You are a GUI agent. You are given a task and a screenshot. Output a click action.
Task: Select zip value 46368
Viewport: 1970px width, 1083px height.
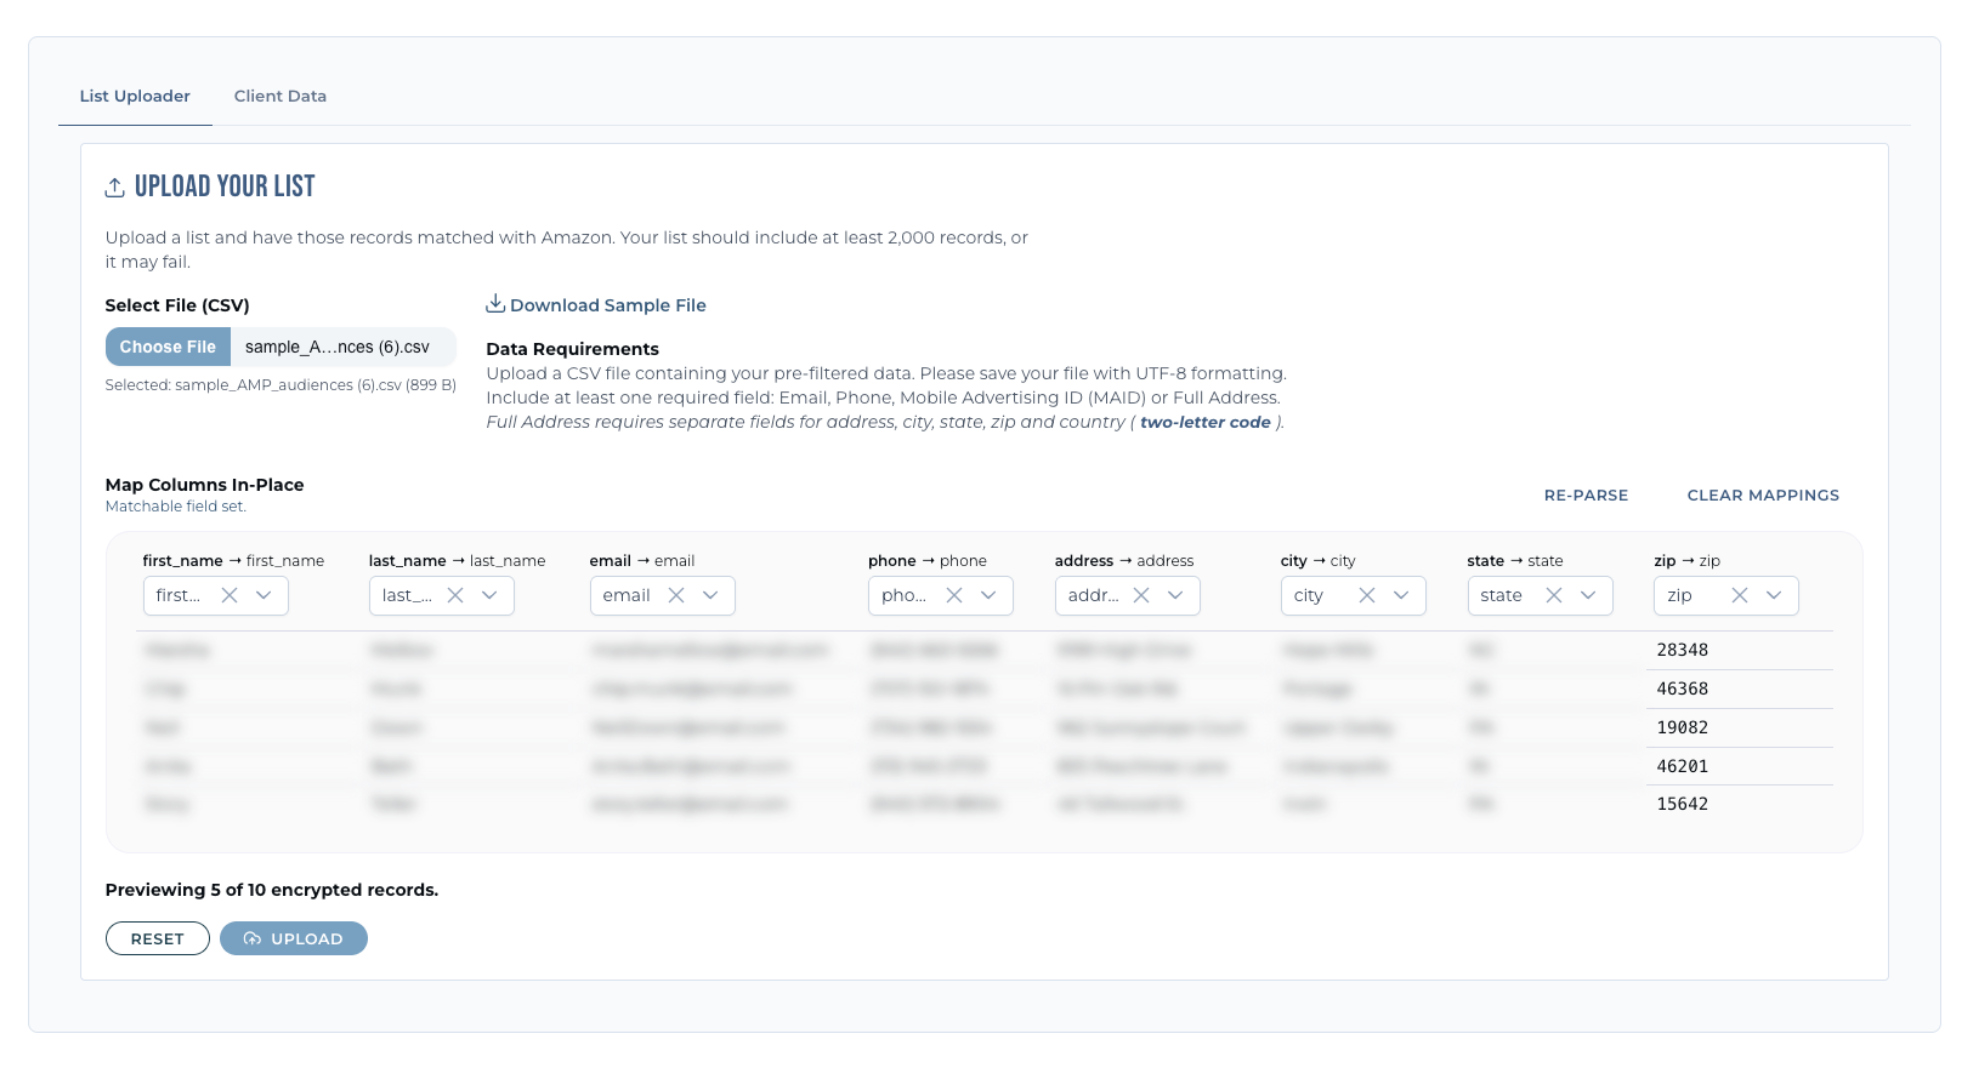pyautogui.click(x=1682, y=689)
